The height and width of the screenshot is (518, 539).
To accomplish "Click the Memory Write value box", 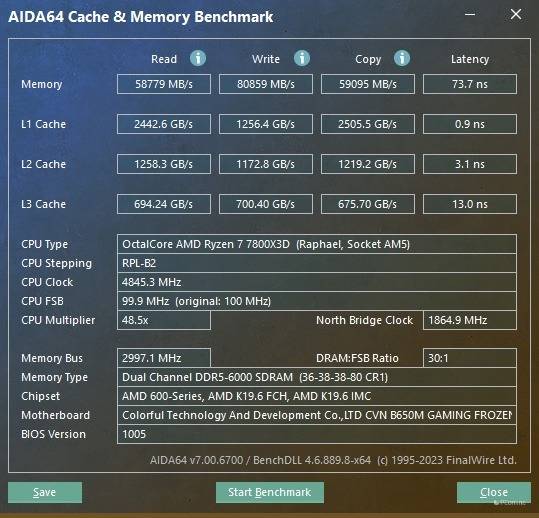I will pyautogui.click(x=266, y=84).
